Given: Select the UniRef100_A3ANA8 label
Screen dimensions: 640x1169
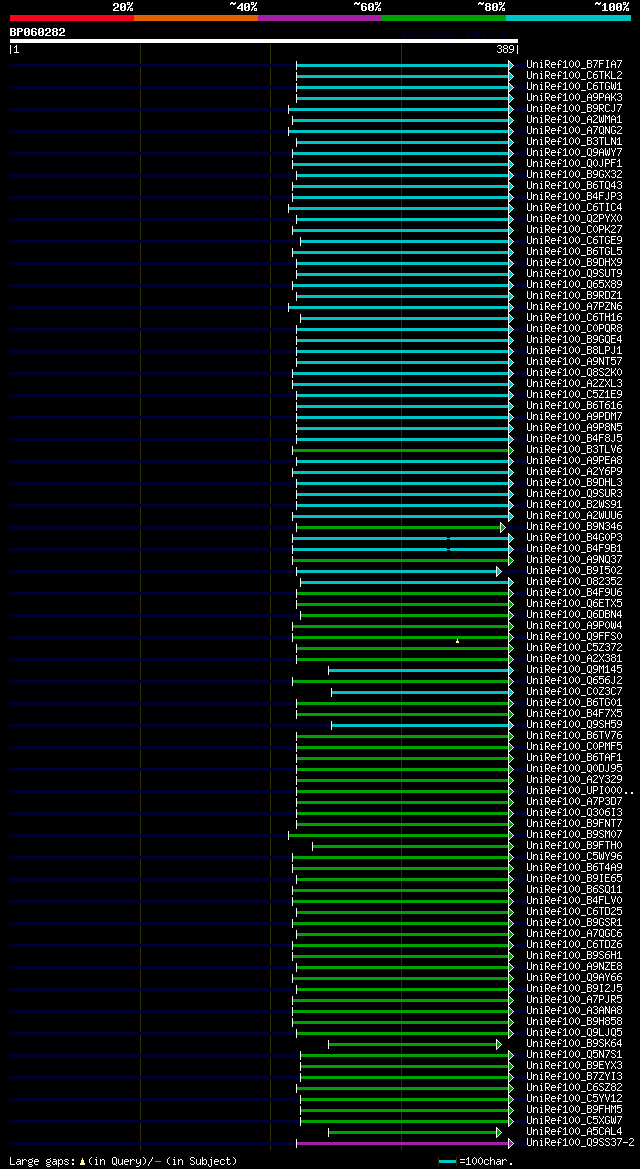Looking at the screenshot, I should [x=574, y=1010].
